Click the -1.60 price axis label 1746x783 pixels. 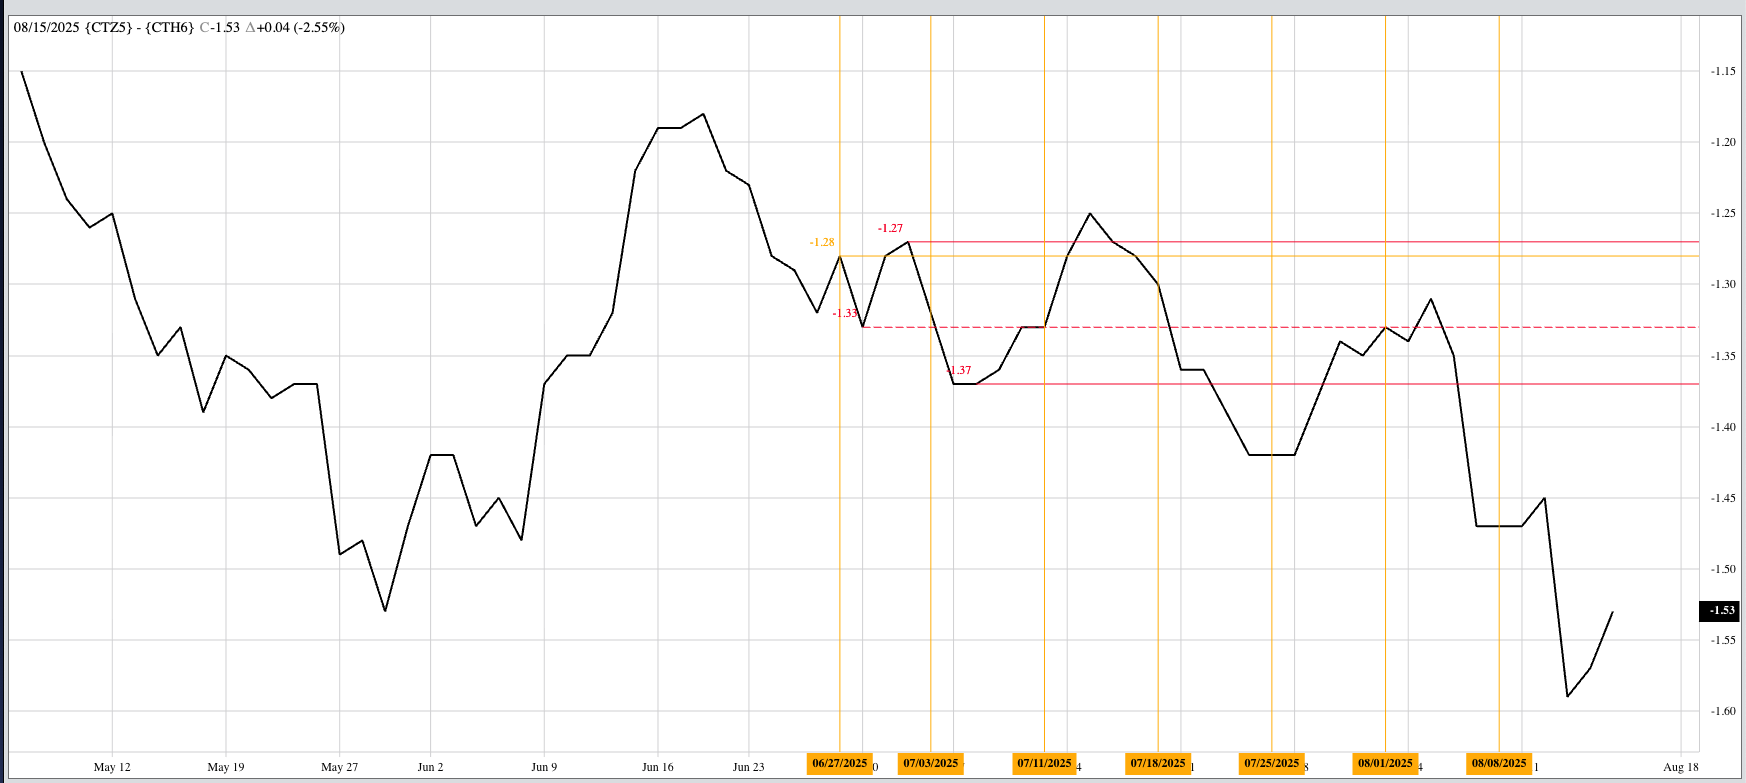pyautogui.click(x=1722, y=711)
